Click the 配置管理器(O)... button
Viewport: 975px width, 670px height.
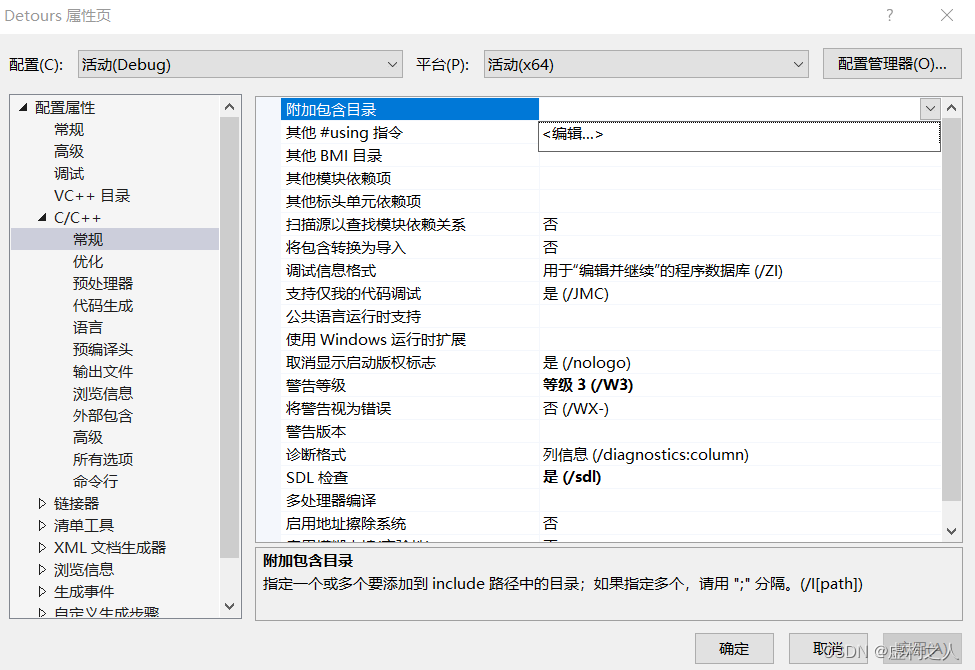pyautogui.click(x=892, y=63)
